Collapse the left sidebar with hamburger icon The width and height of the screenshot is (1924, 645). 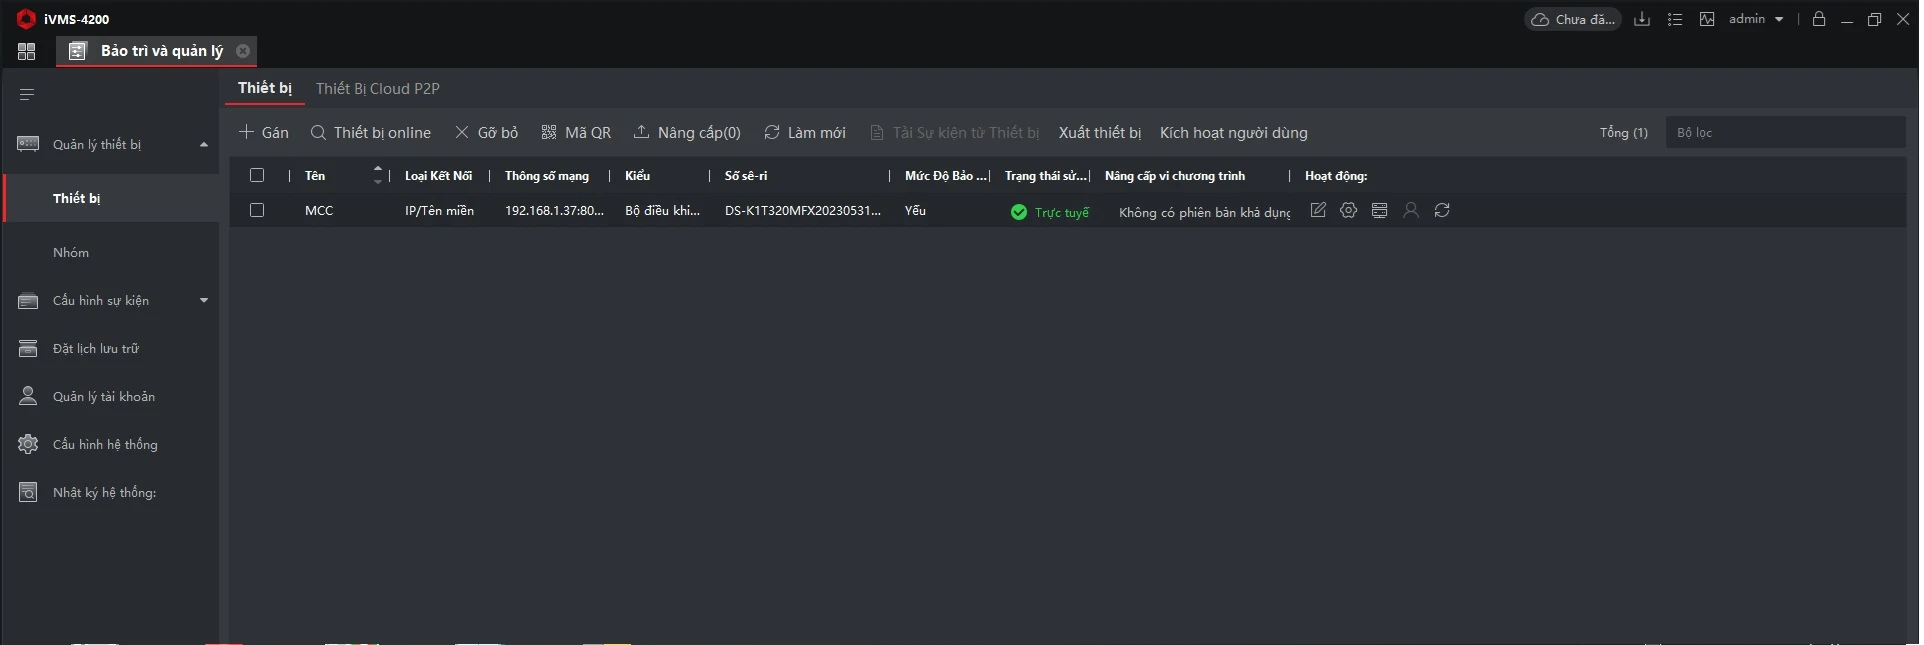[27, 94]
